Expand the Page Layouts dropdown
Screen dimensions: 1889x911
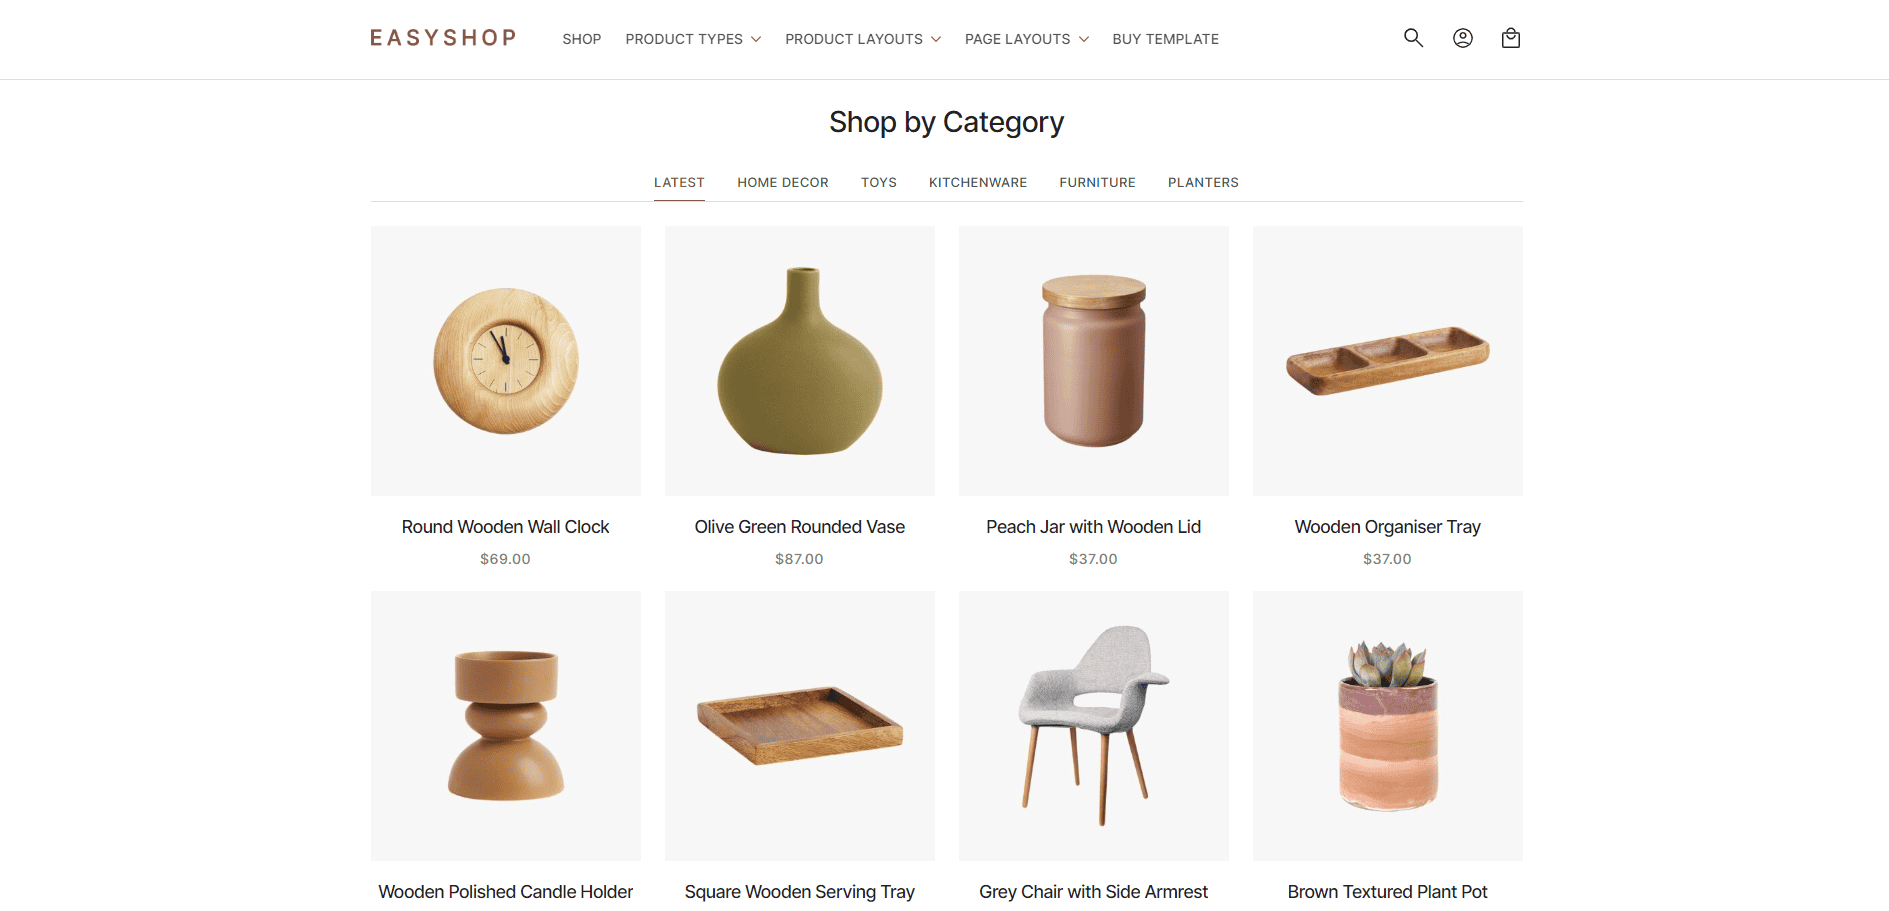click(1027, 39)
